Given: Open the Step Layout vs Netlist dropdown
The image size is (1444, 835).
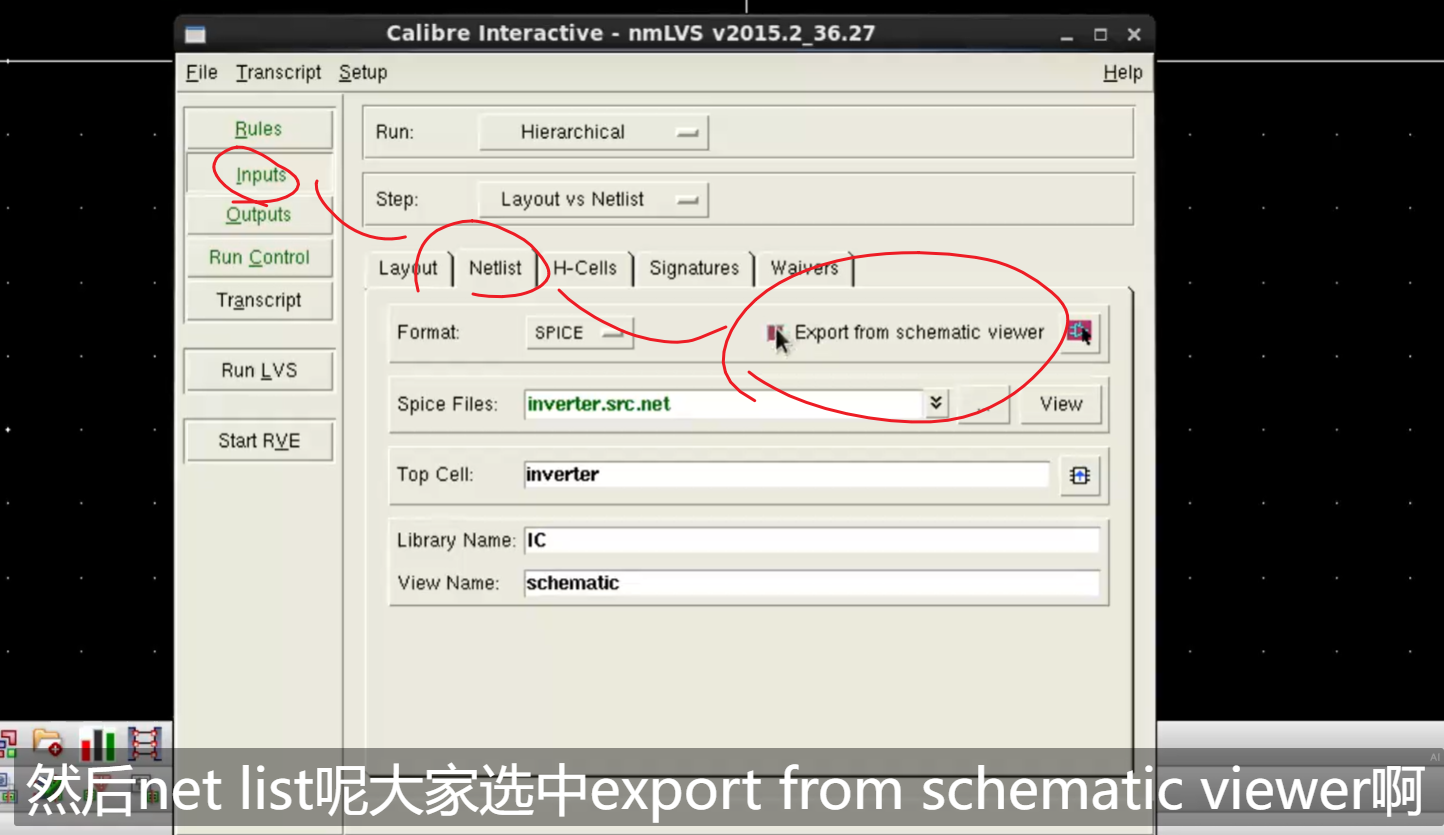Looking at the screenshot, I should [593, 199].
